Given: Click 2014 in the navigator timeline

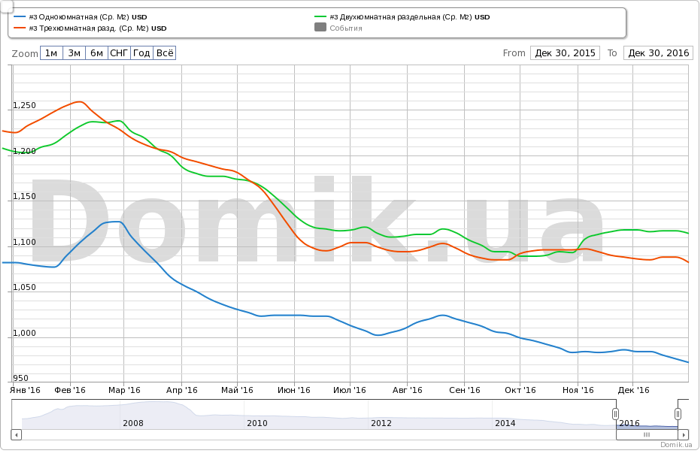Looking at the screenshot, I should pyautogui.click(x=505, y=423).
